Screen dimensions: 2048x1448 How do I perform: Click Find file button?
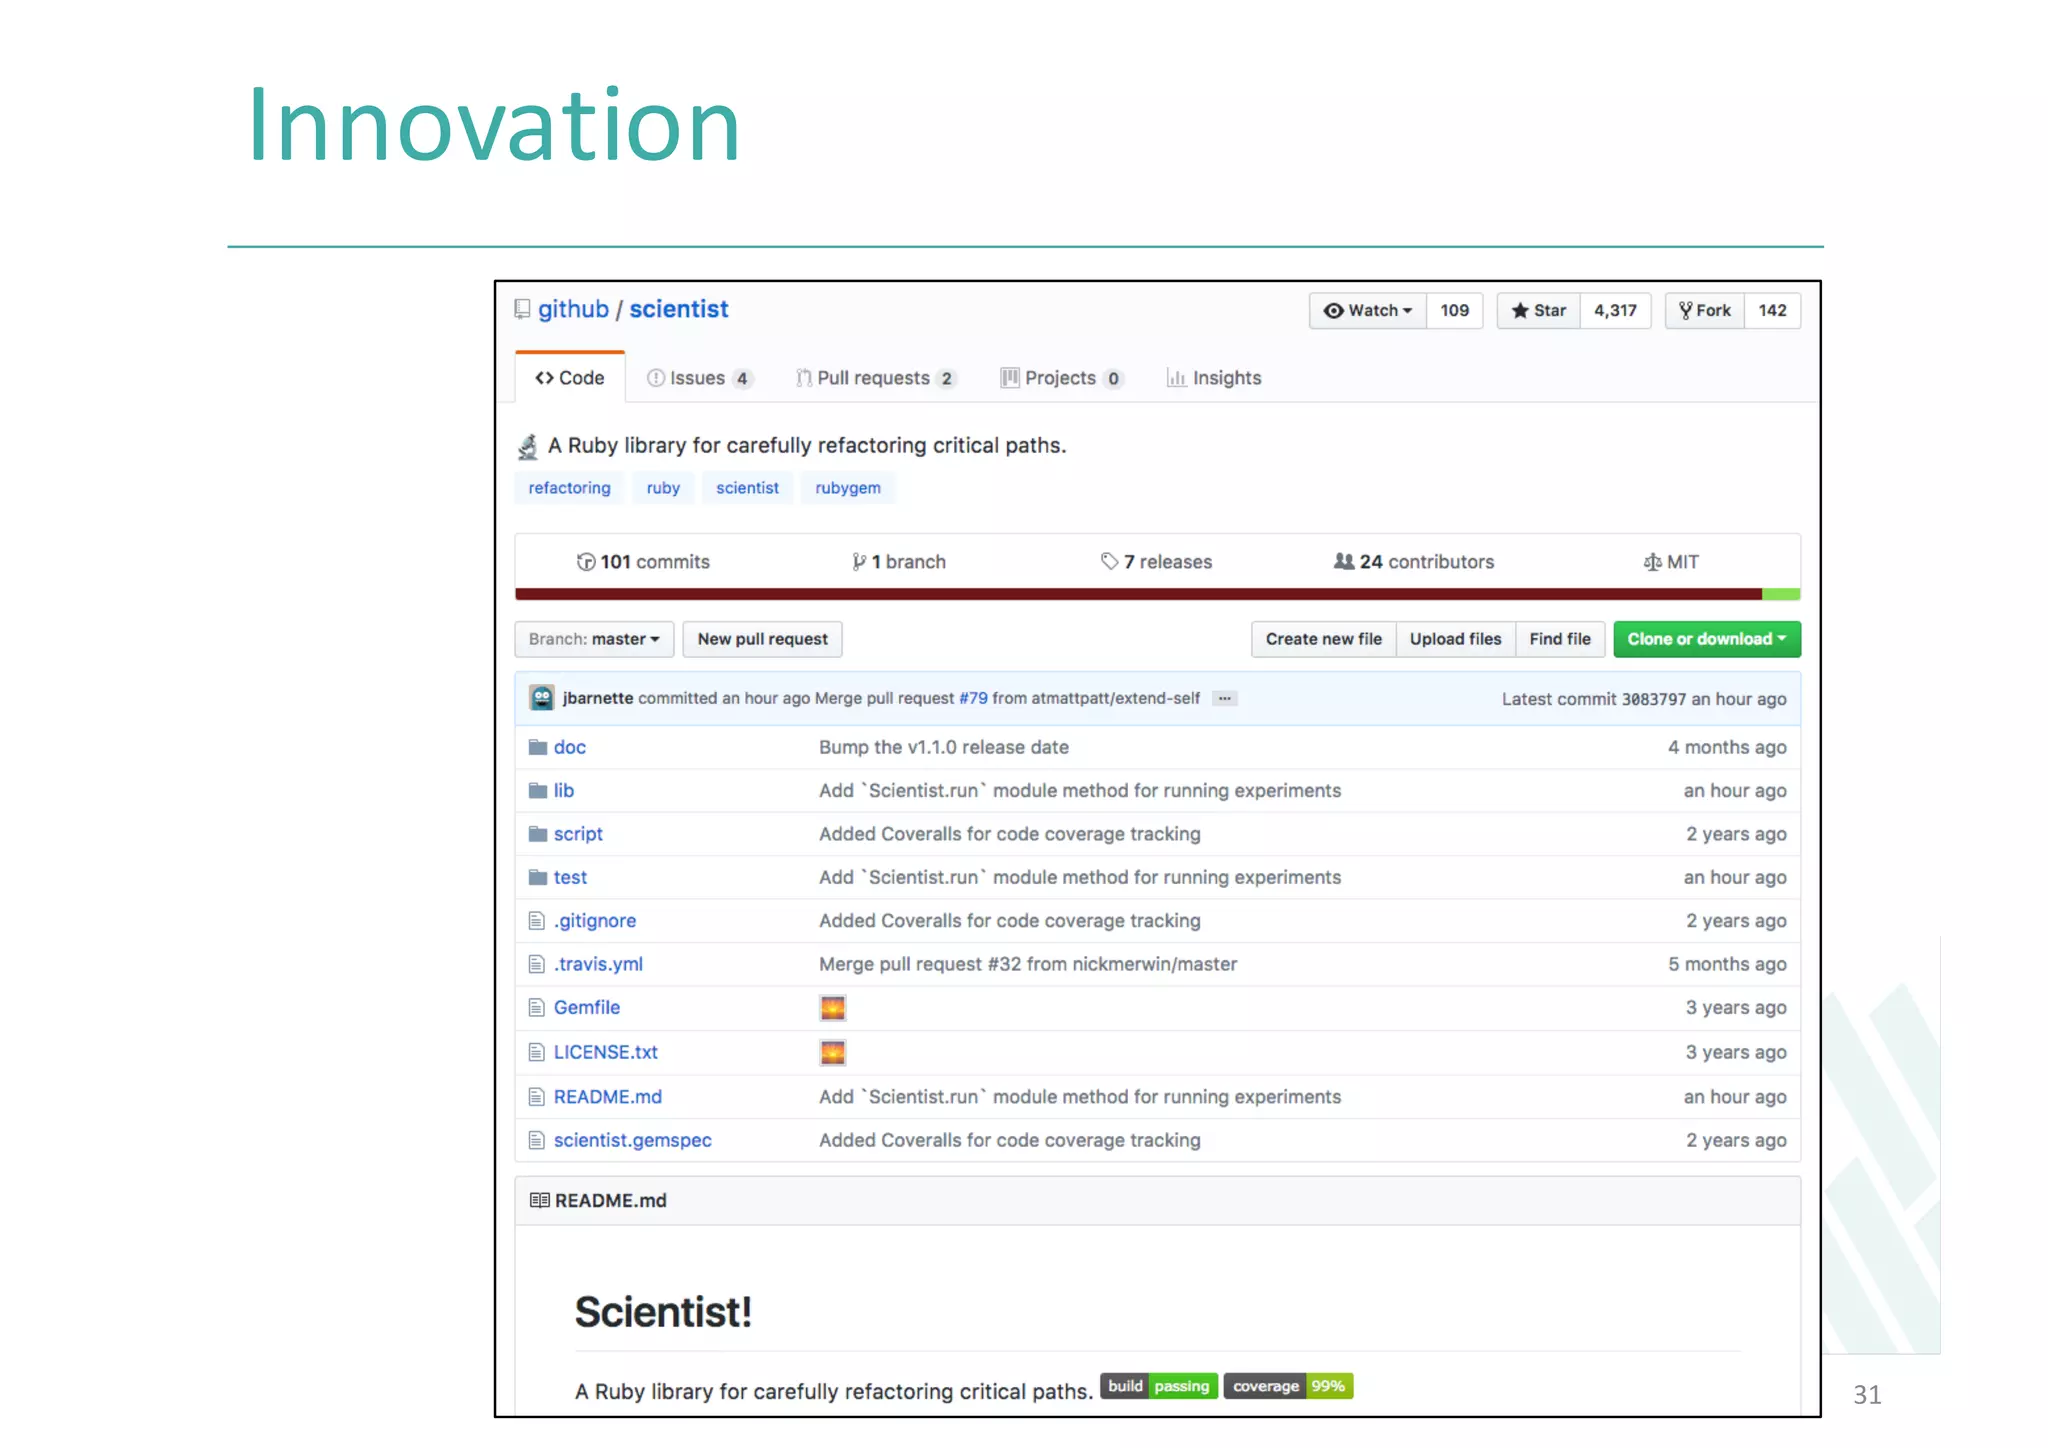tap(1560, 639)
